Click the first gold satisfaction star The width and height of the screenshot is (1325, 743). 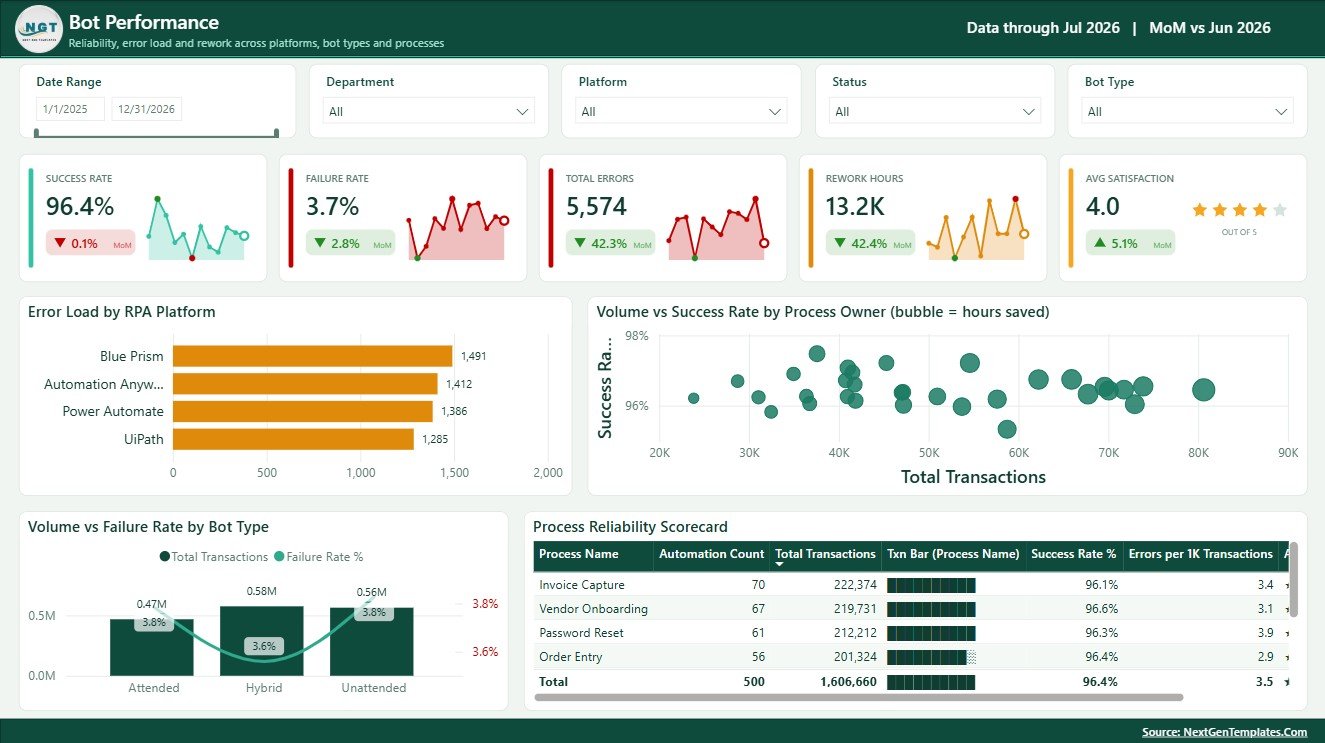tap(1199, 210)
